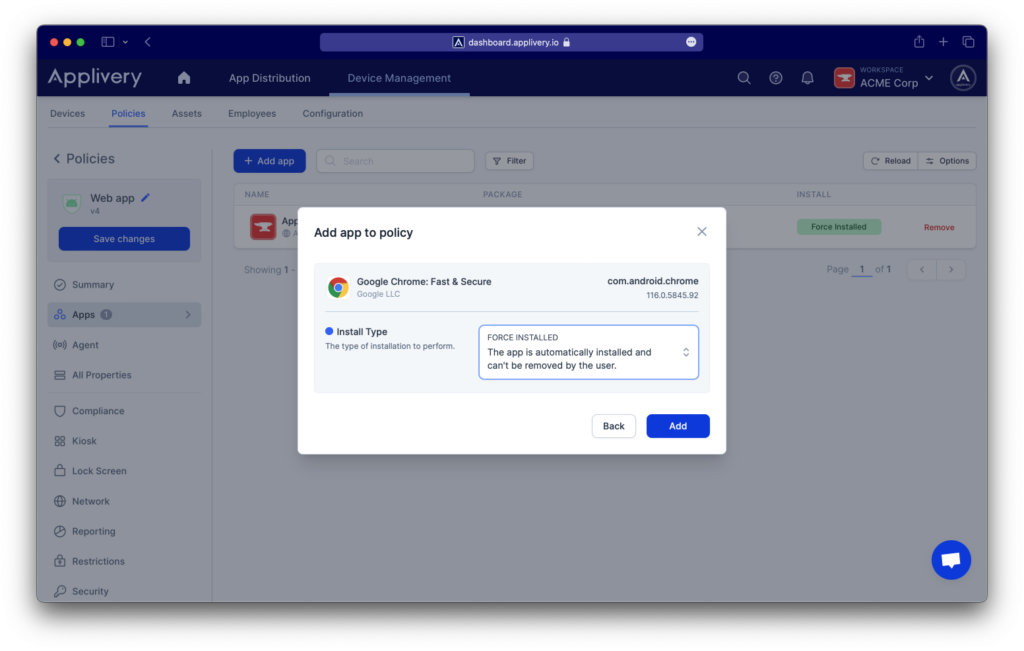
Task: Click the NAME column header
Action: [x=257, y=194]
